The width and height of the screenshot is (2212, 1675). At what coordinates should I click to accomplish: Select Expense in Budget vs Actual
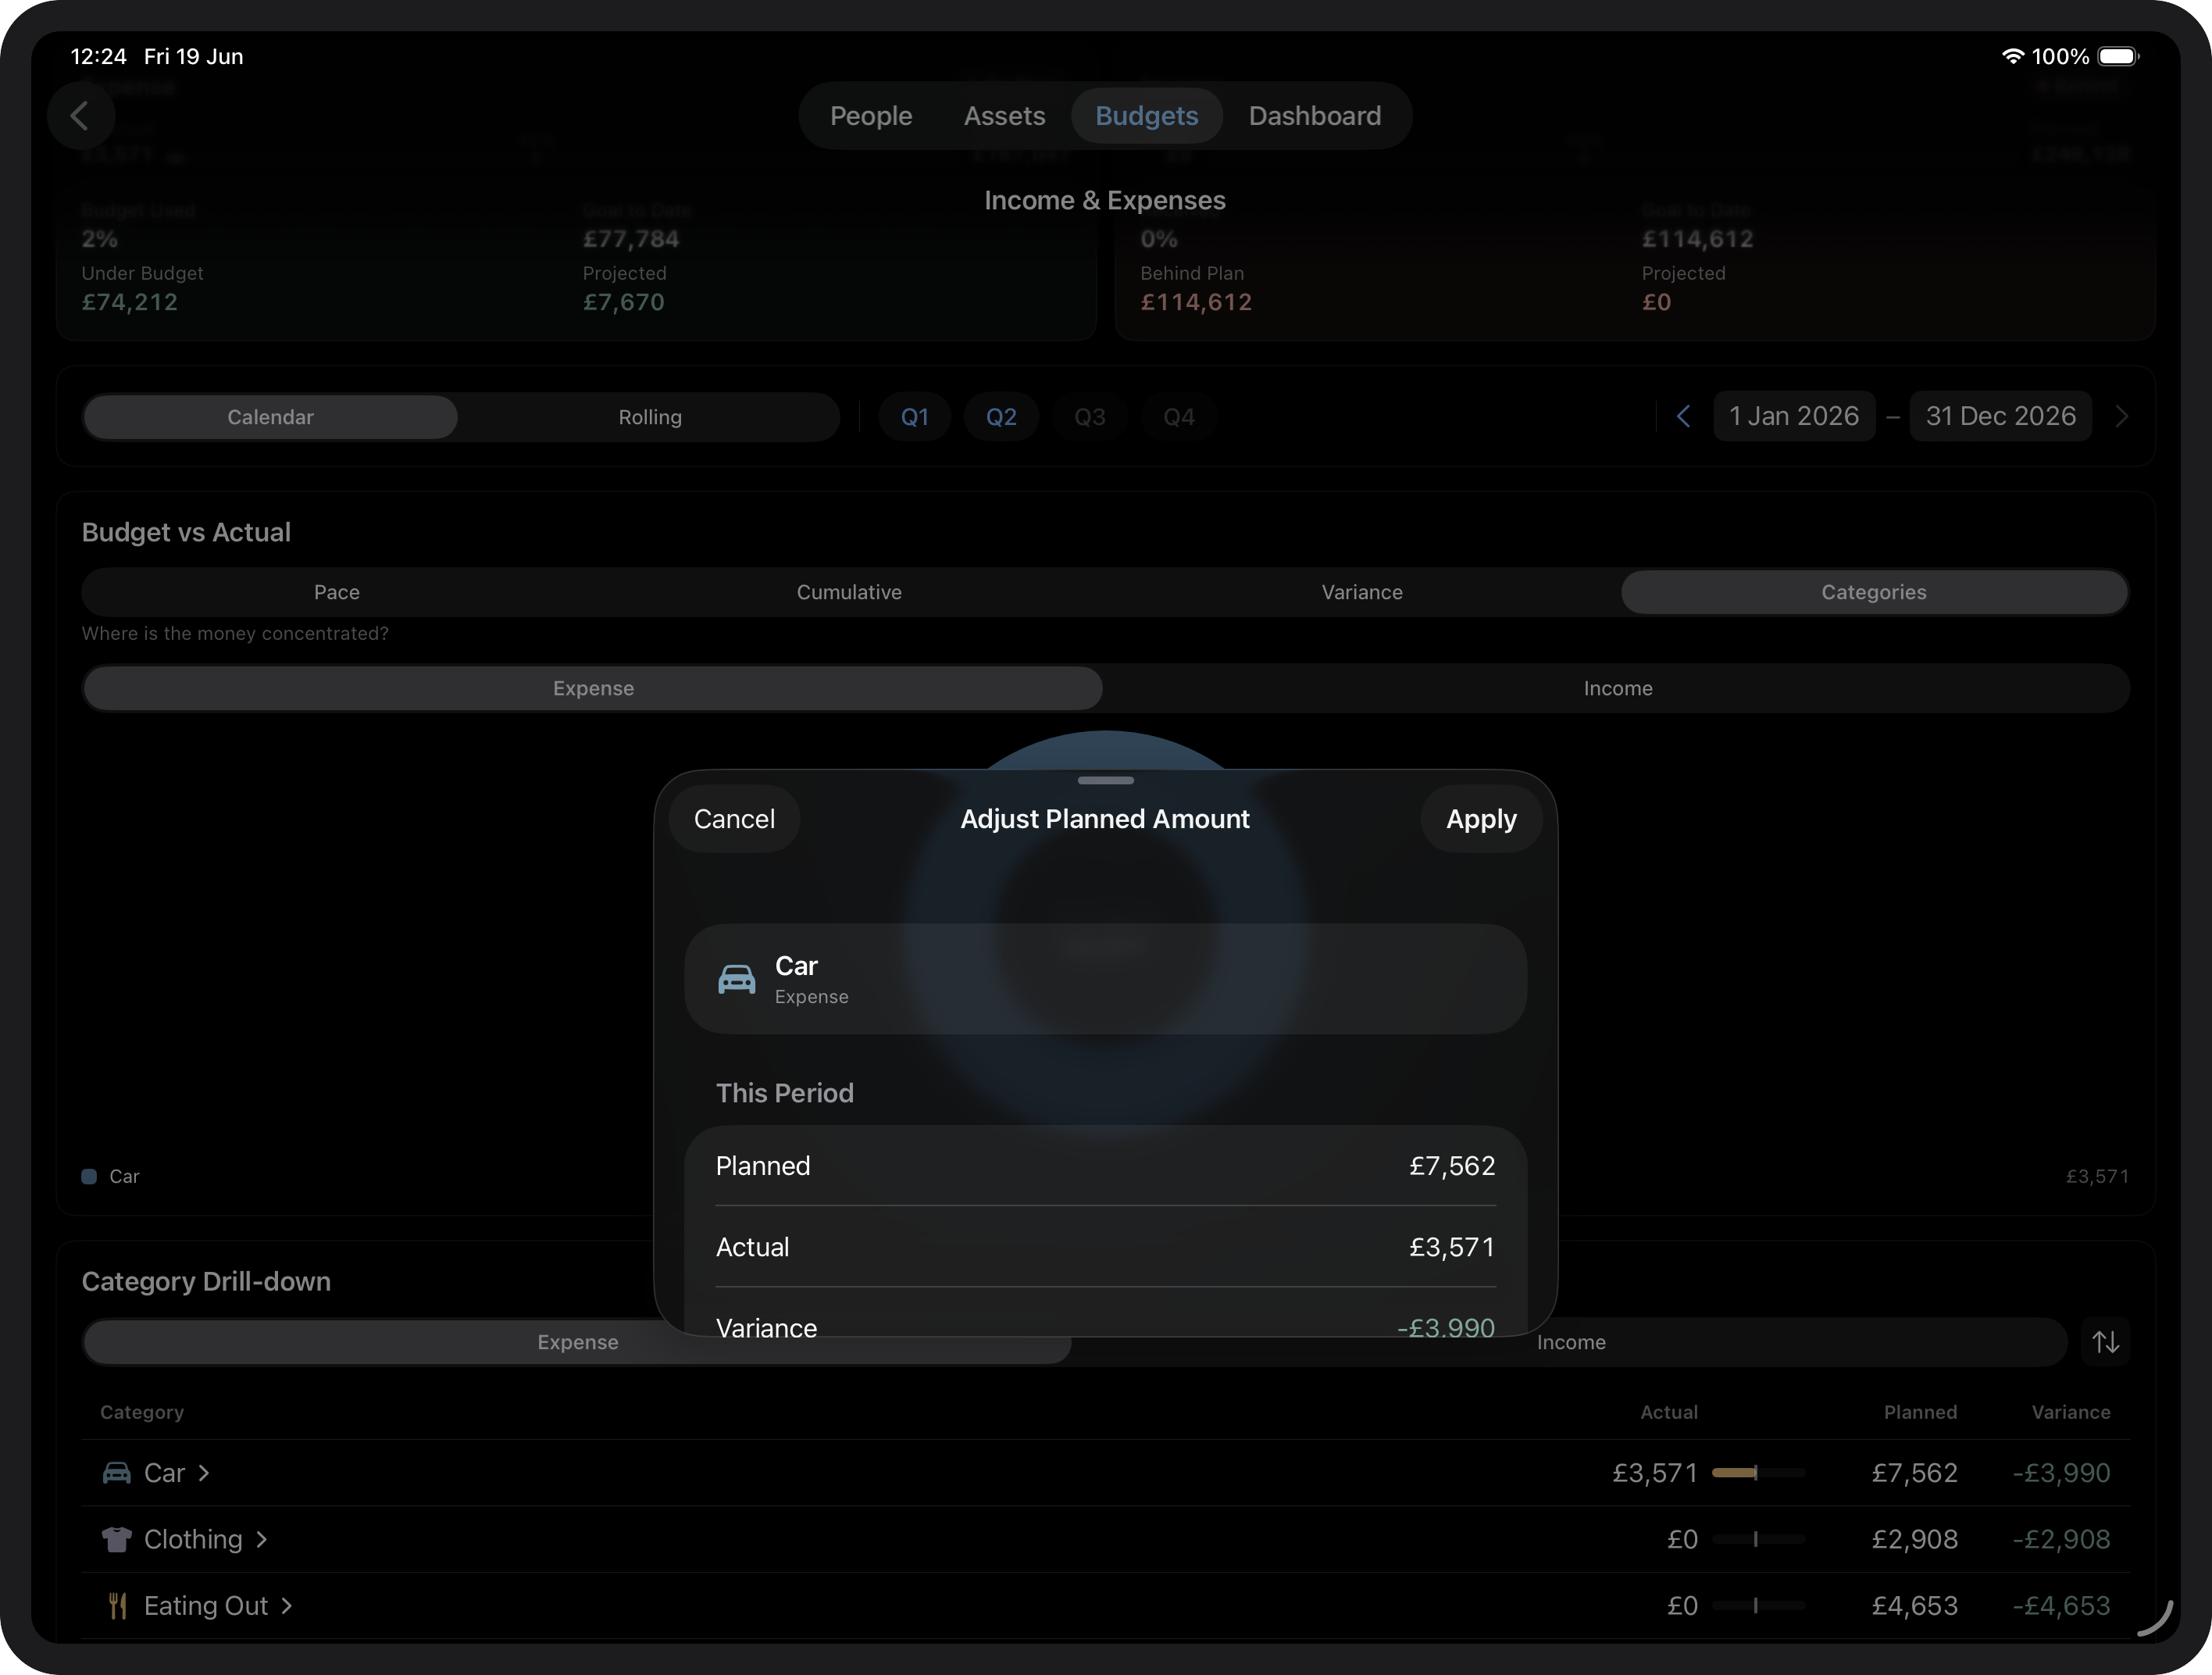(593, 688)
